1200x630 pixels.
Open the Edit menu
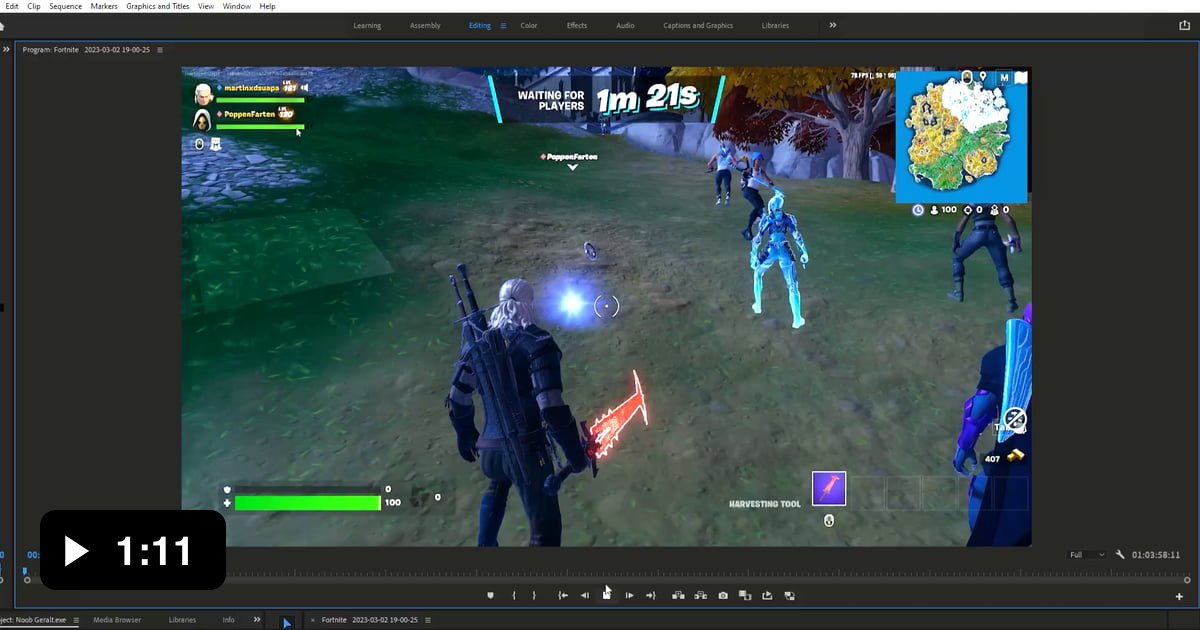tap(11, 6)
